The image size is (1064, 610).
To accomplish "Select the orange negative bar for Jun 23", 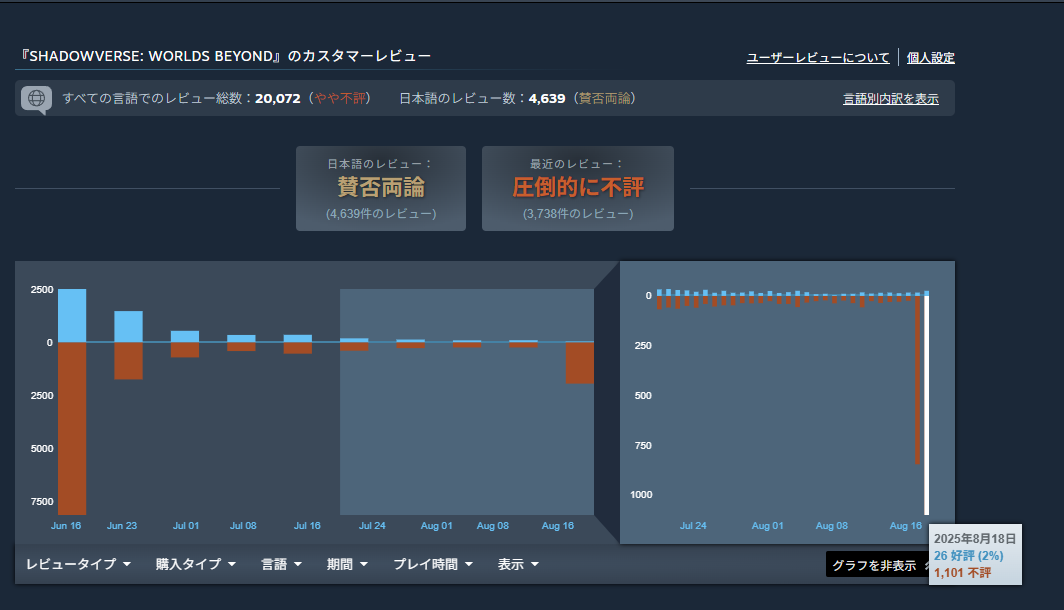I will click(128, 360).
